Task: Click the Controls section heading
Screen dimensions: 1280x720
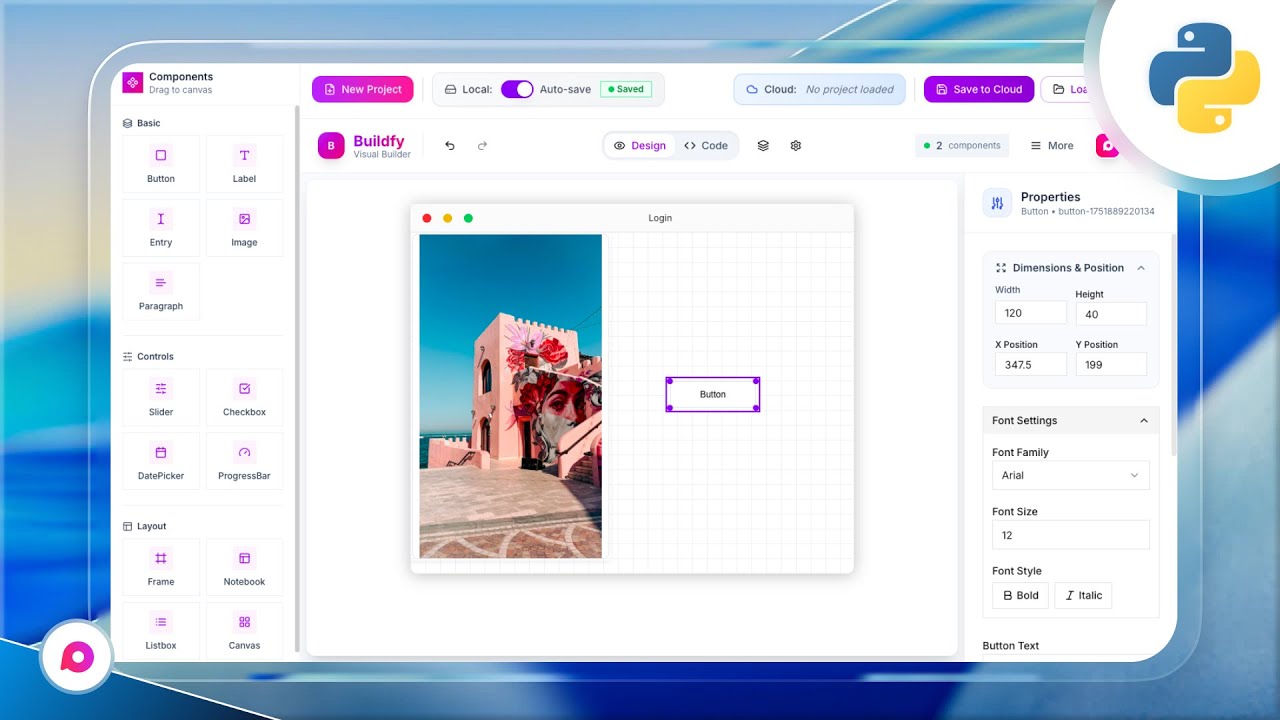Action: click(x=155, y=357)
